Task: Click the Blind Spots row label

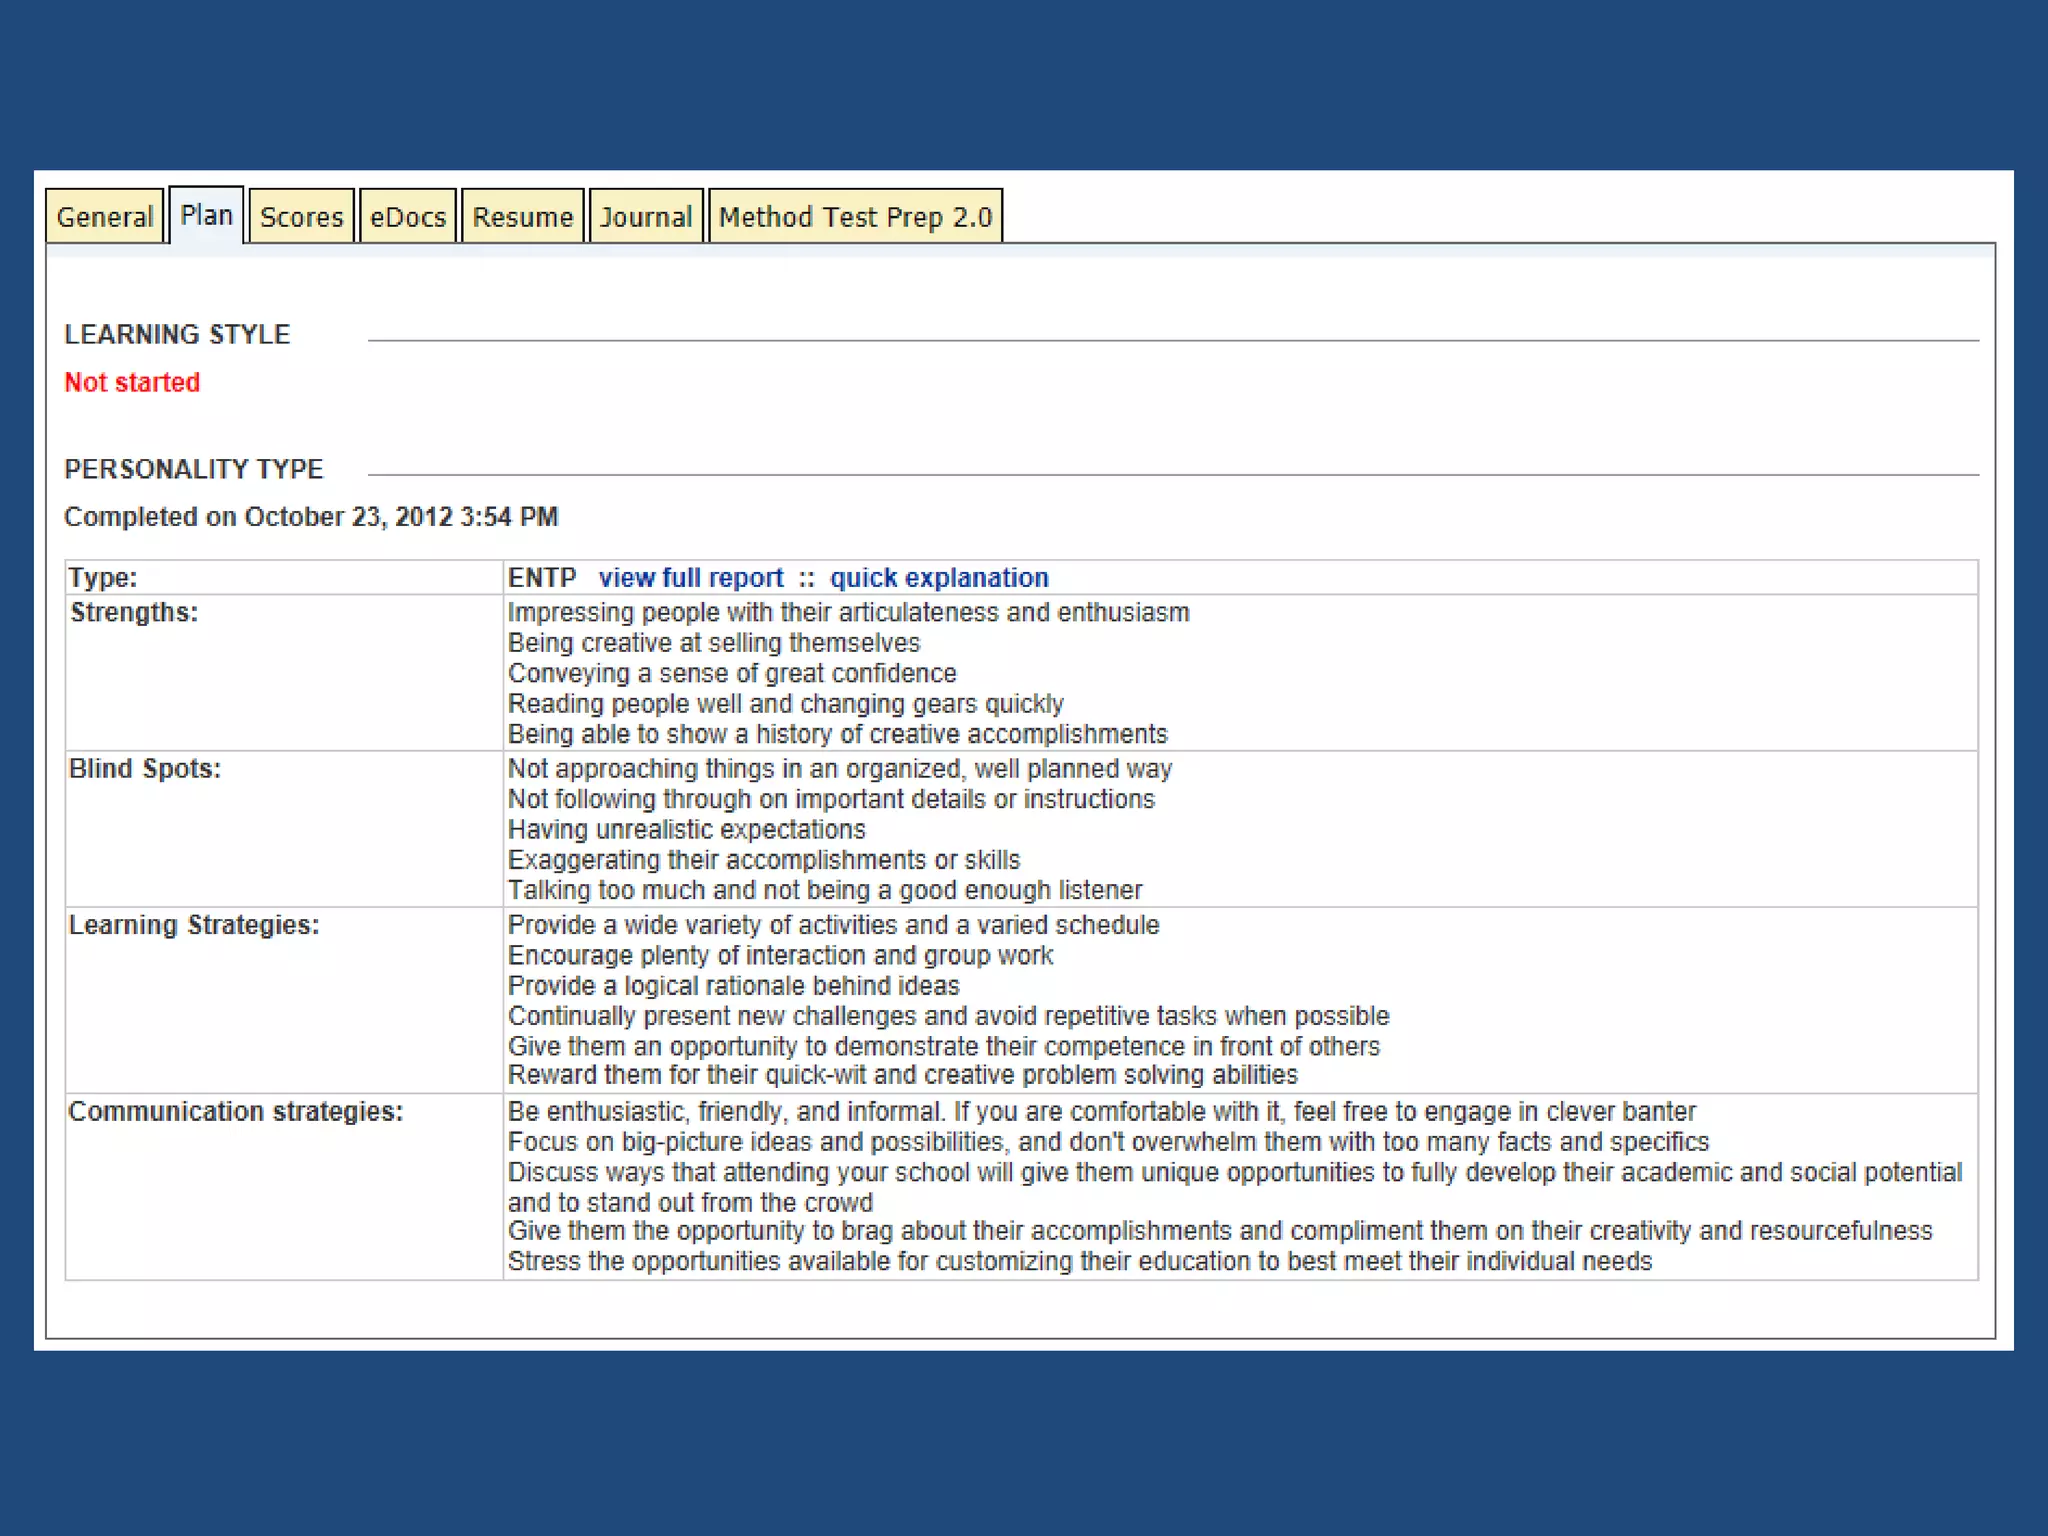Action: pos(145,768)
